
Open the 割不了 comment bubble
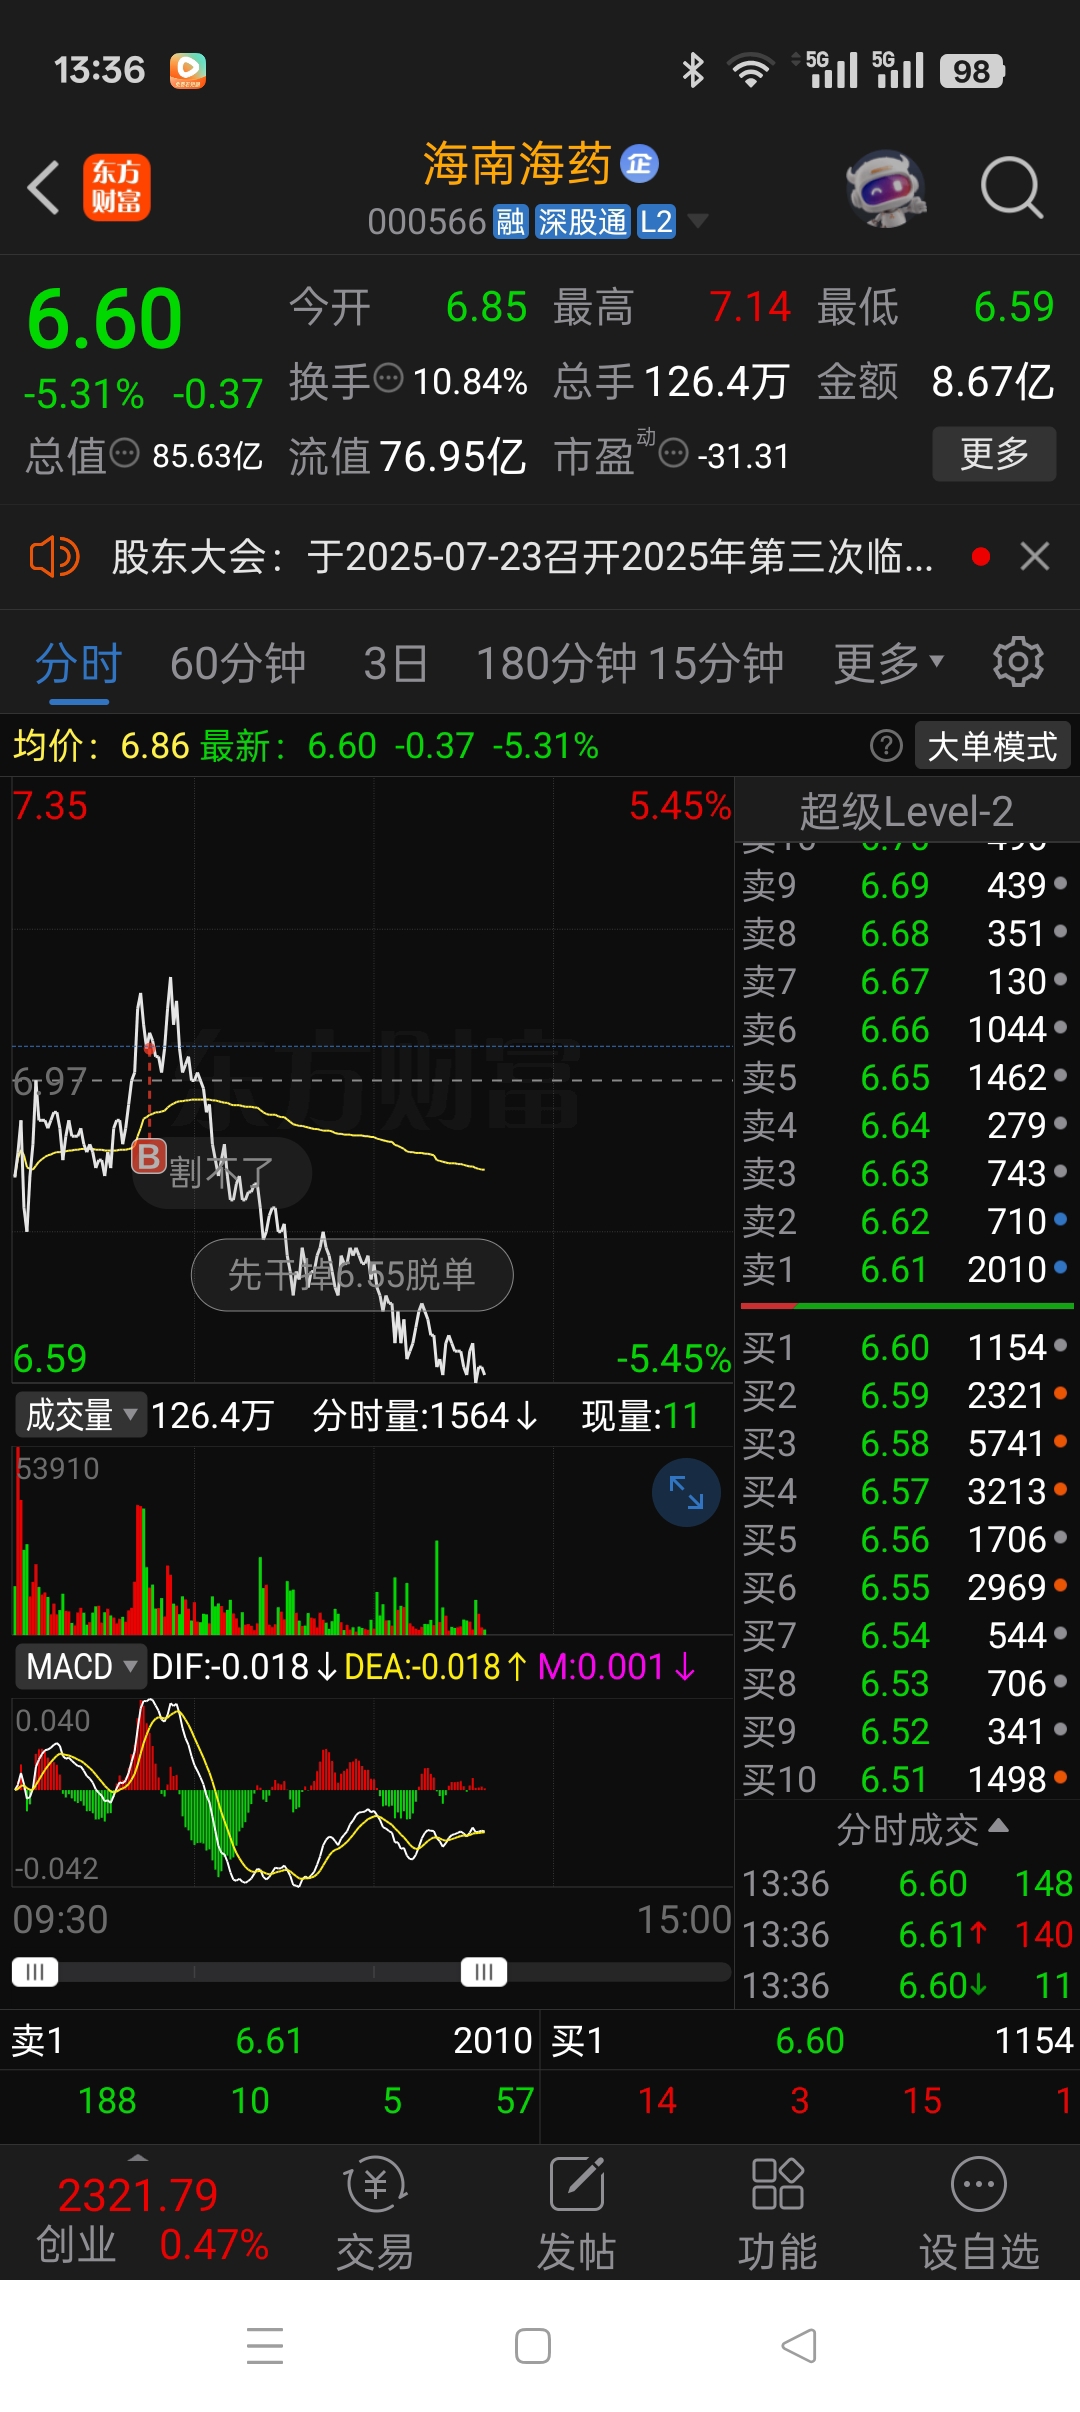[x=222, y=1172]
